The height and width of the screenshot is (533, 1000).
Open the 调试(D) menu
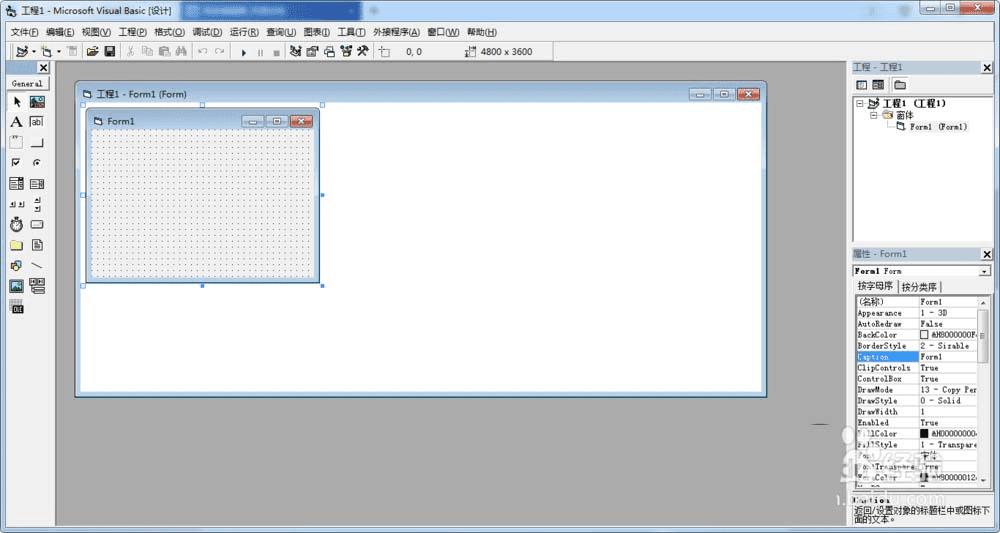point(207,33)
